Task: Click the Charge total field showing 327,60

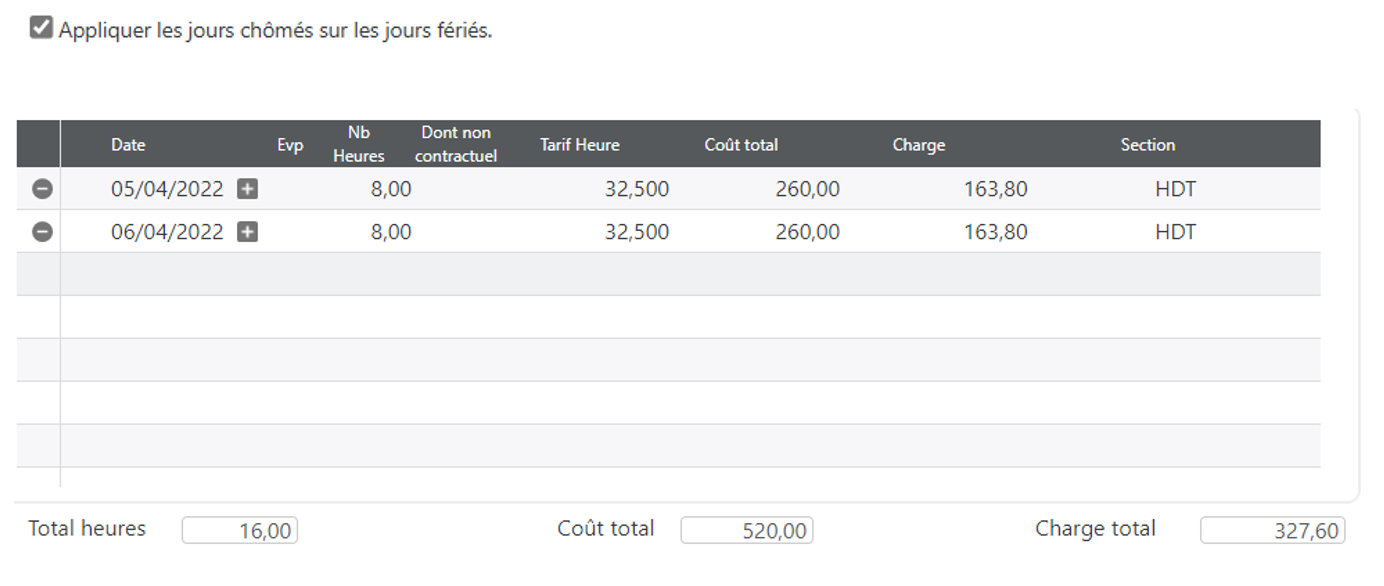Action: [x=1272, y=530]
